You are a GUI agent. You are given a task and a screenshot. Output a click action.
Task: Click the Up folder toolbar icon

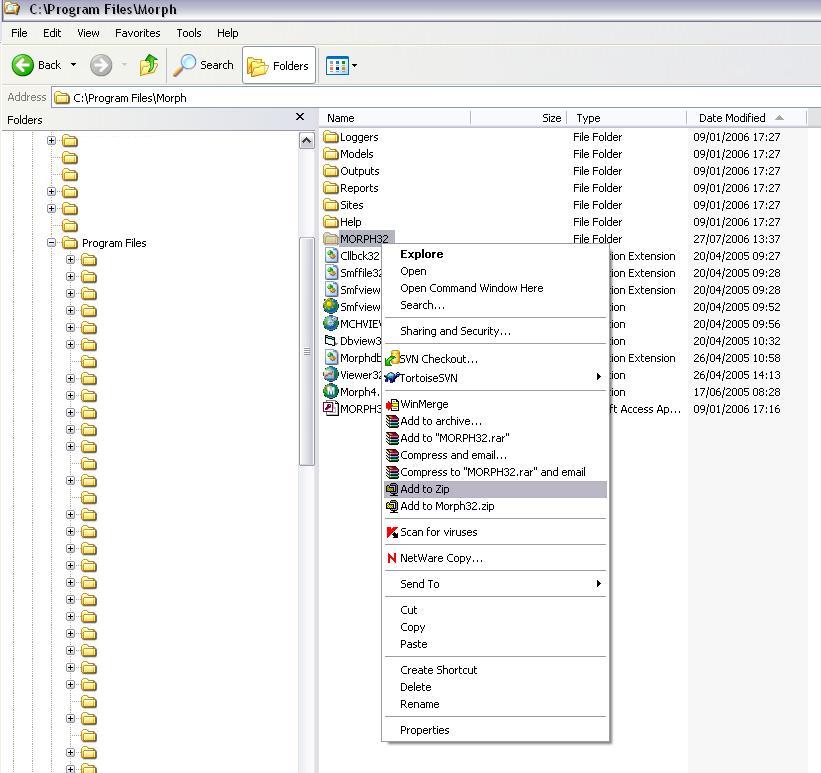click(x=149, y=65)
